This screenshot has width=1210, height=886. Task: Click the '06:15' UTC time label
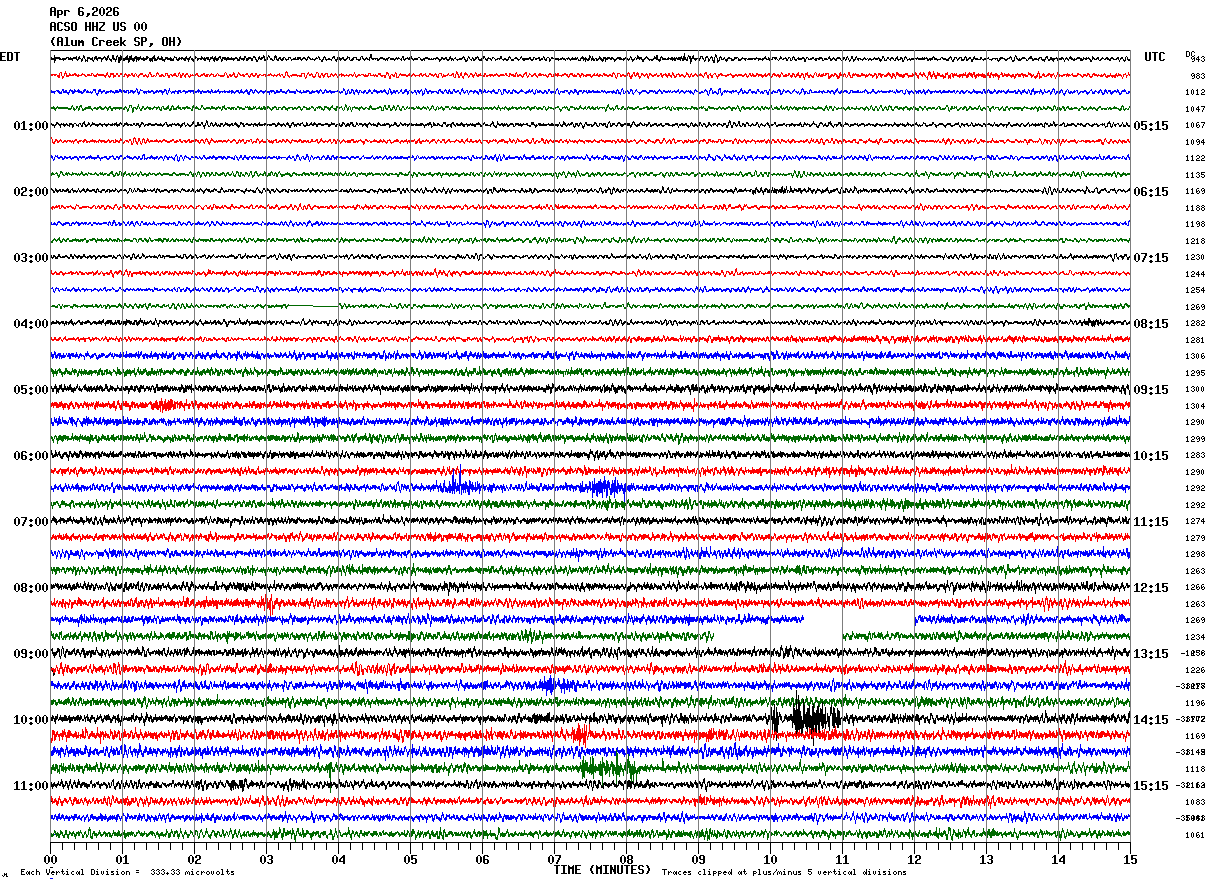(1151, 192)
